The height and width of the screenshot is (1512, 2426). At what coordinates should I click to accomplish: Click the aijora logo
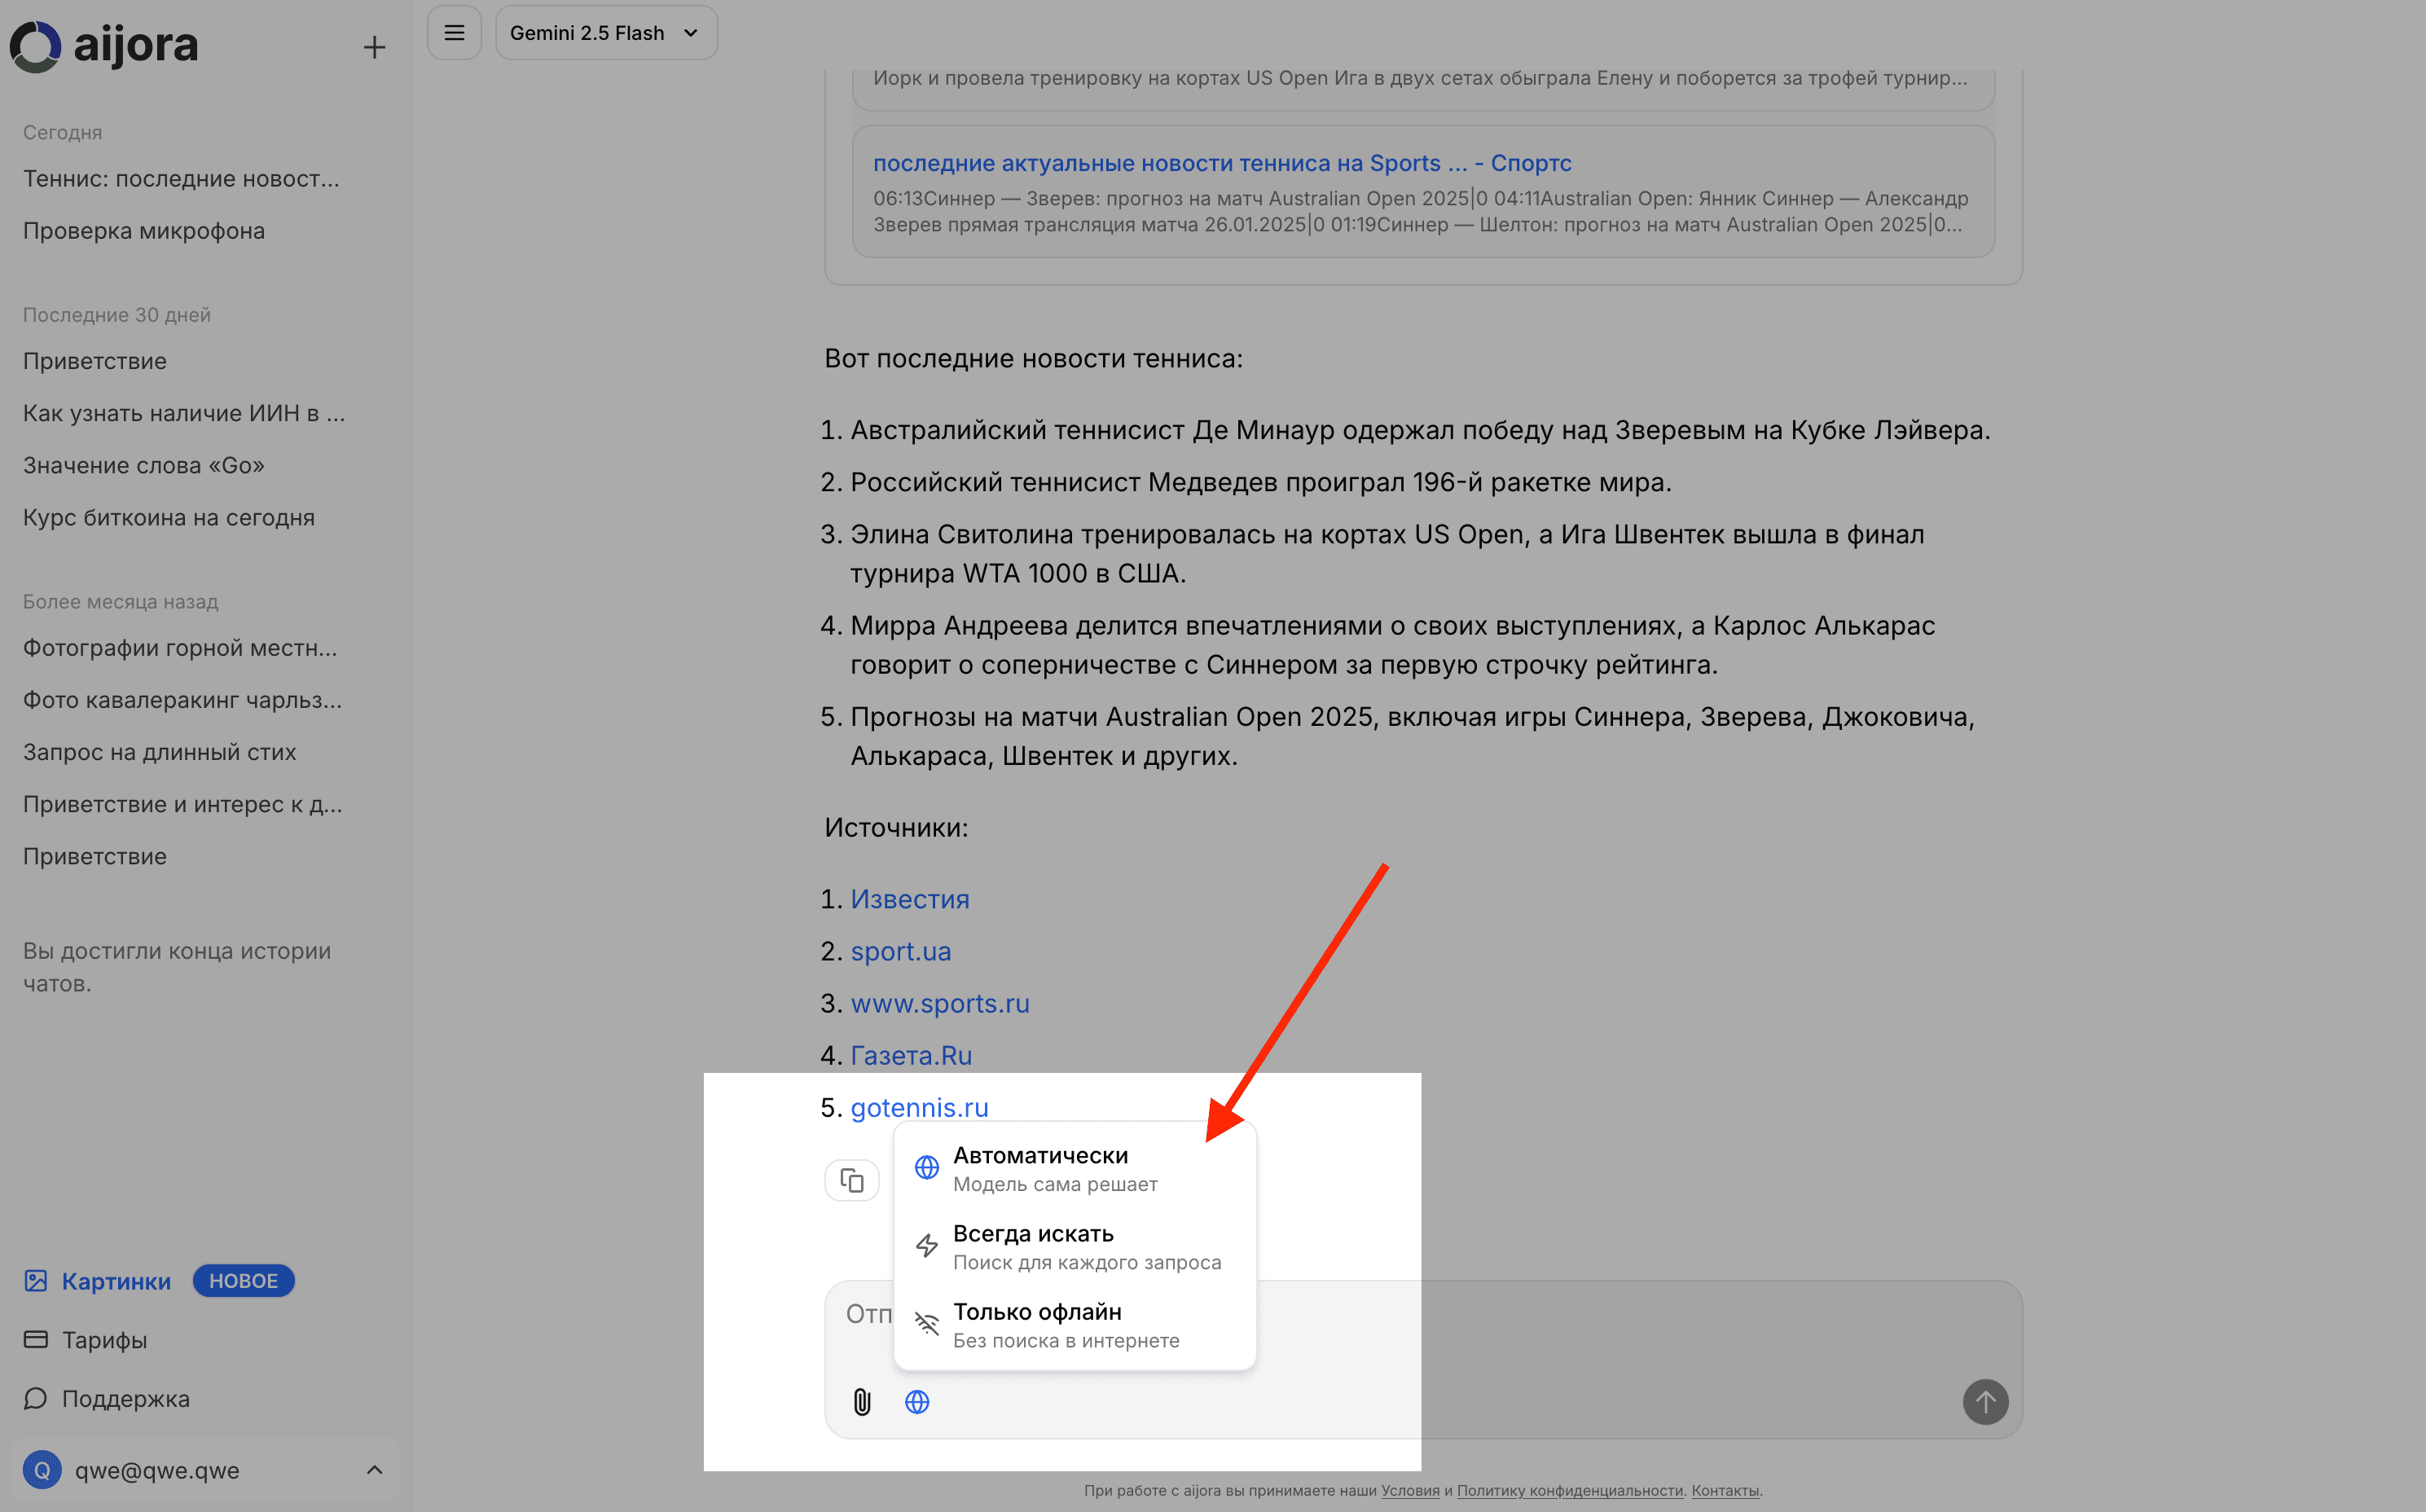(104, 45)
